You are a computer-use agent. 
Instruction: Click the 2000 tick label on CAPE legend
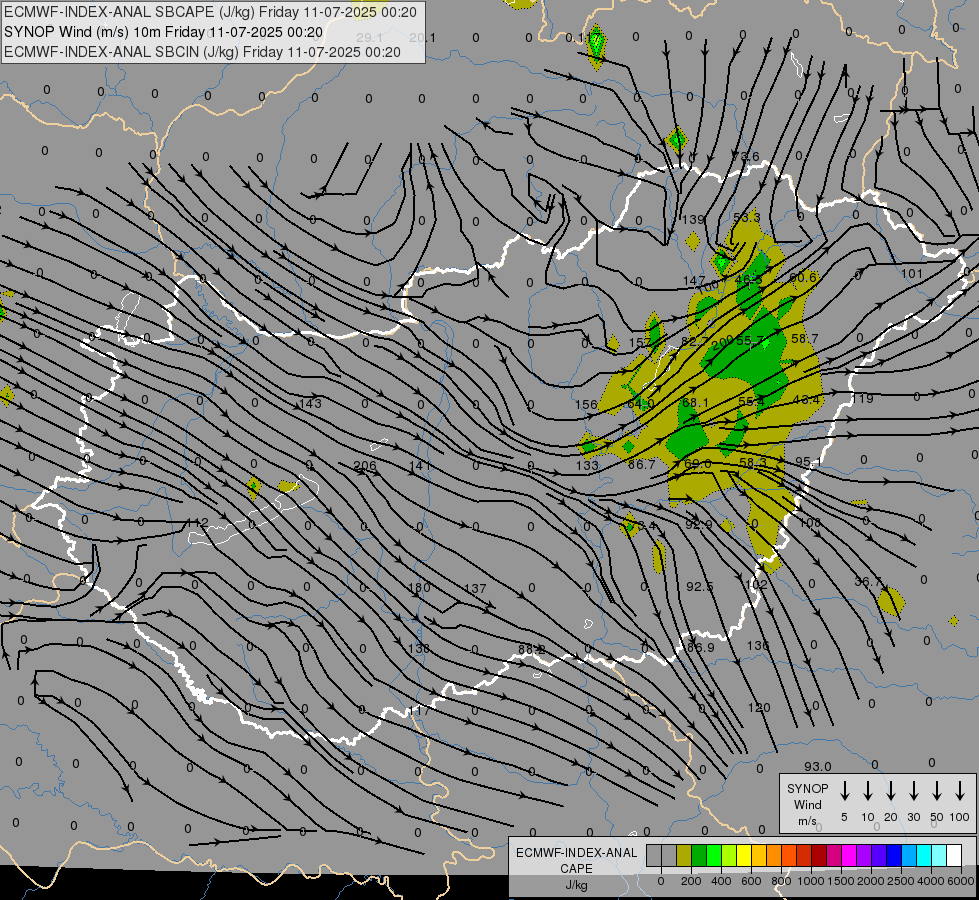tap(871, 881)
